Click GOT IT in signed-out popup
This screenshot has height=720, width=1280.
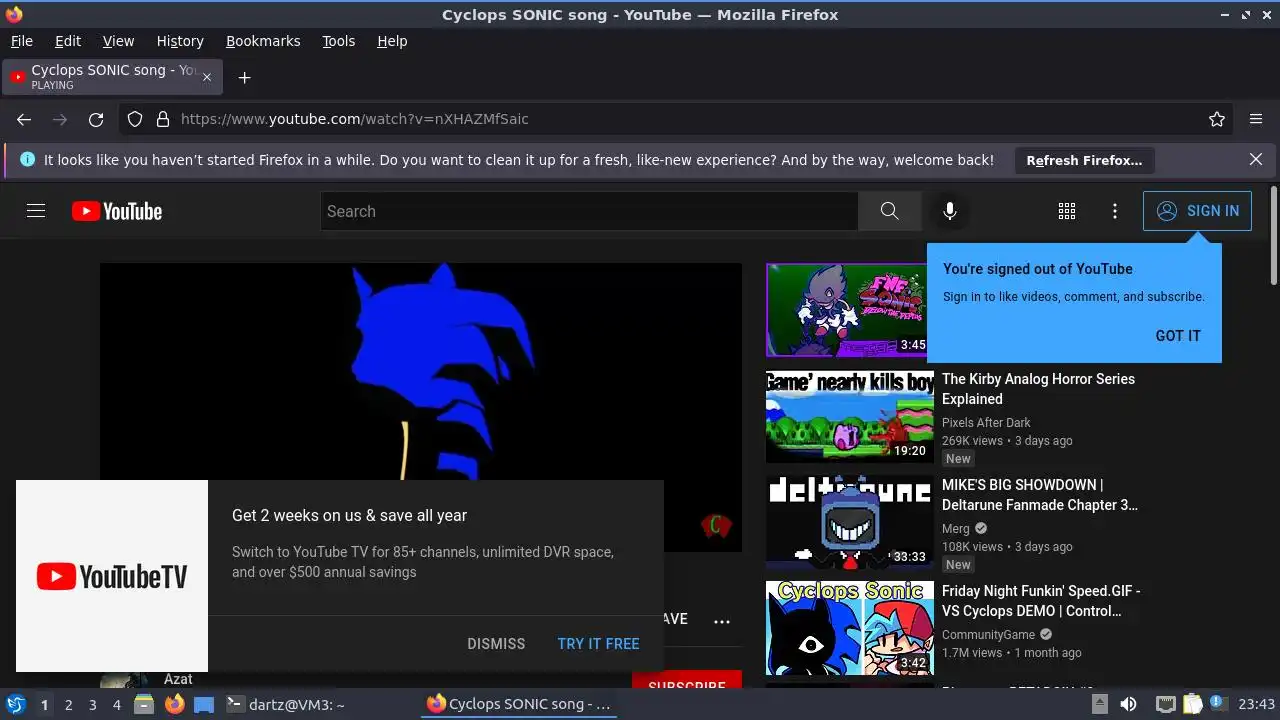[x=1178, y=336]
